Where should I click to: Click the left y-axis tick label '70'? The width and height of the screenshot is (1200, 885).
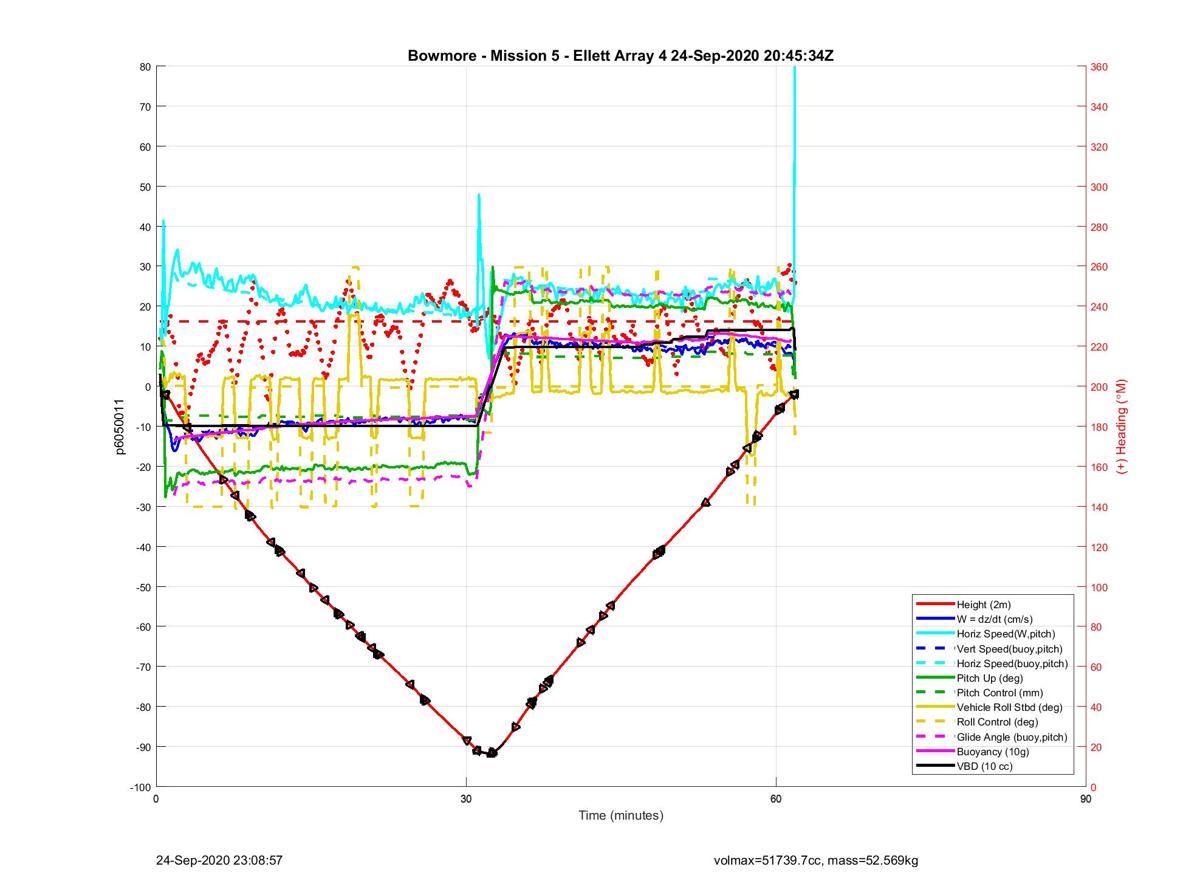[x=144, y=107]
